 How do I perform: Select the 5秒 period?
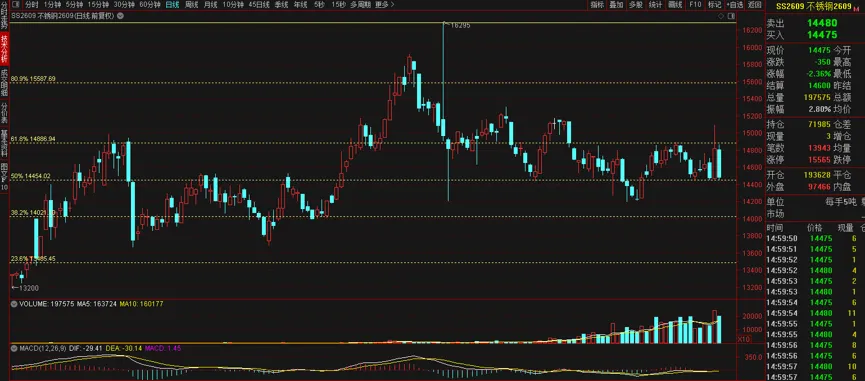[x=319, y=4]
